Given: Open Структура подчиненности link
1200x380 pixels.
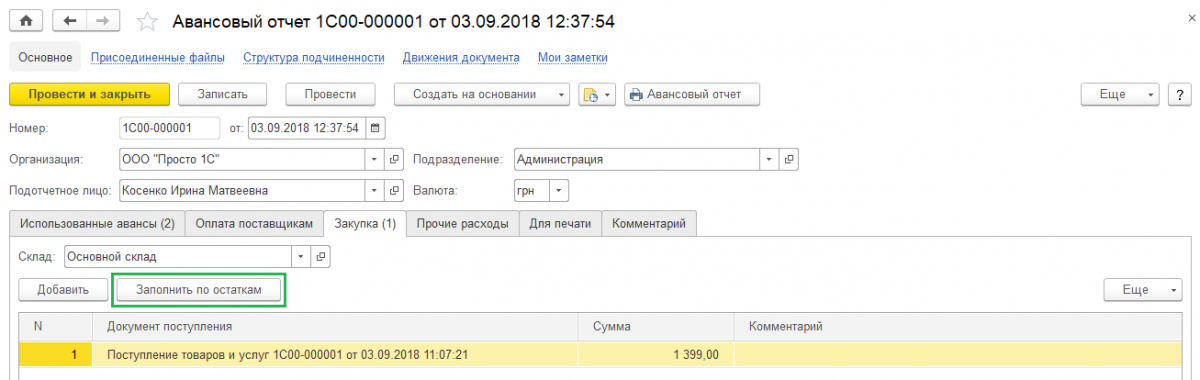Looking at the screenshot, I should coord(314,58).
